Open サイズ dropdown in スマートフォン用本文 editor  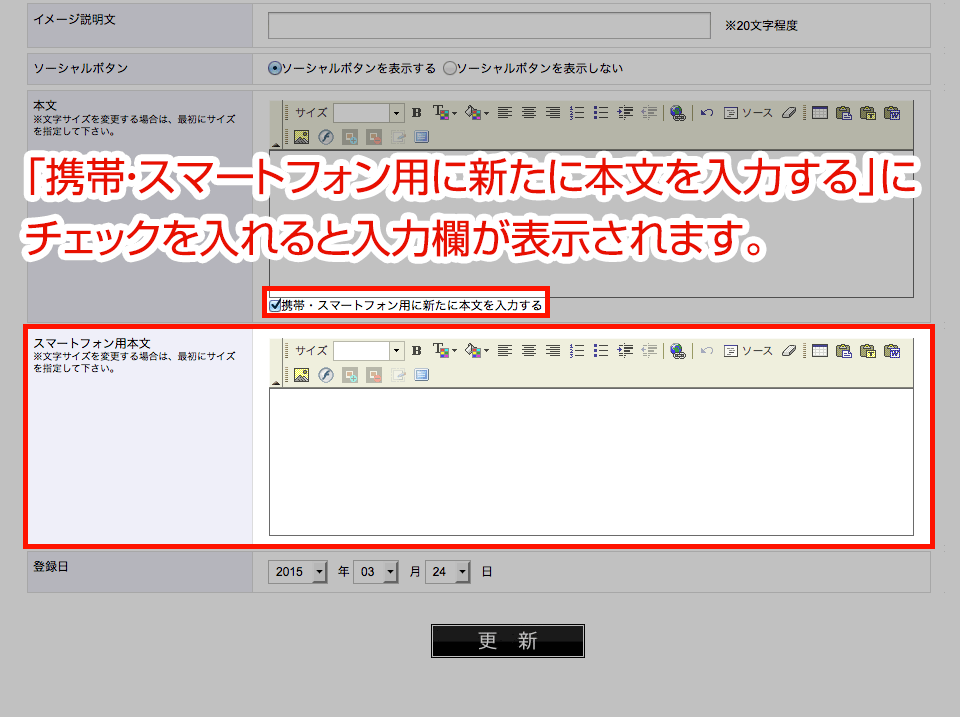pyautogui.click(x=396, y=351)
